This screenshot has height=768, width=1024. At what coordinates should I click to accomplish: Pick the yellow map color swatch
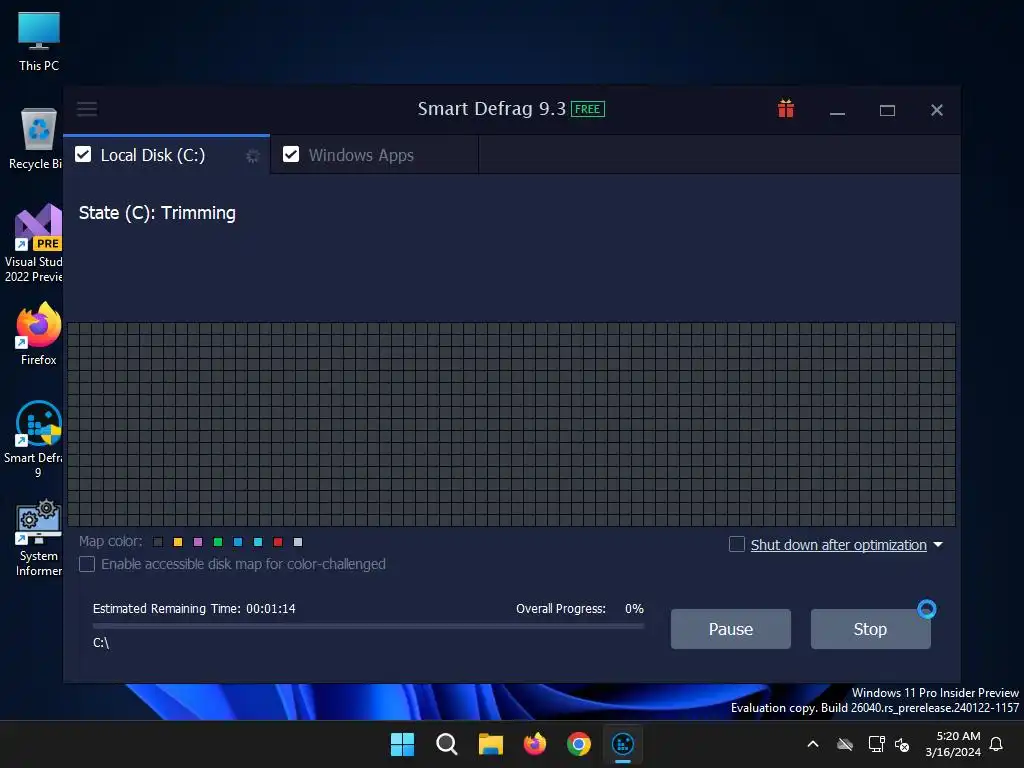(x=178, y=542)
